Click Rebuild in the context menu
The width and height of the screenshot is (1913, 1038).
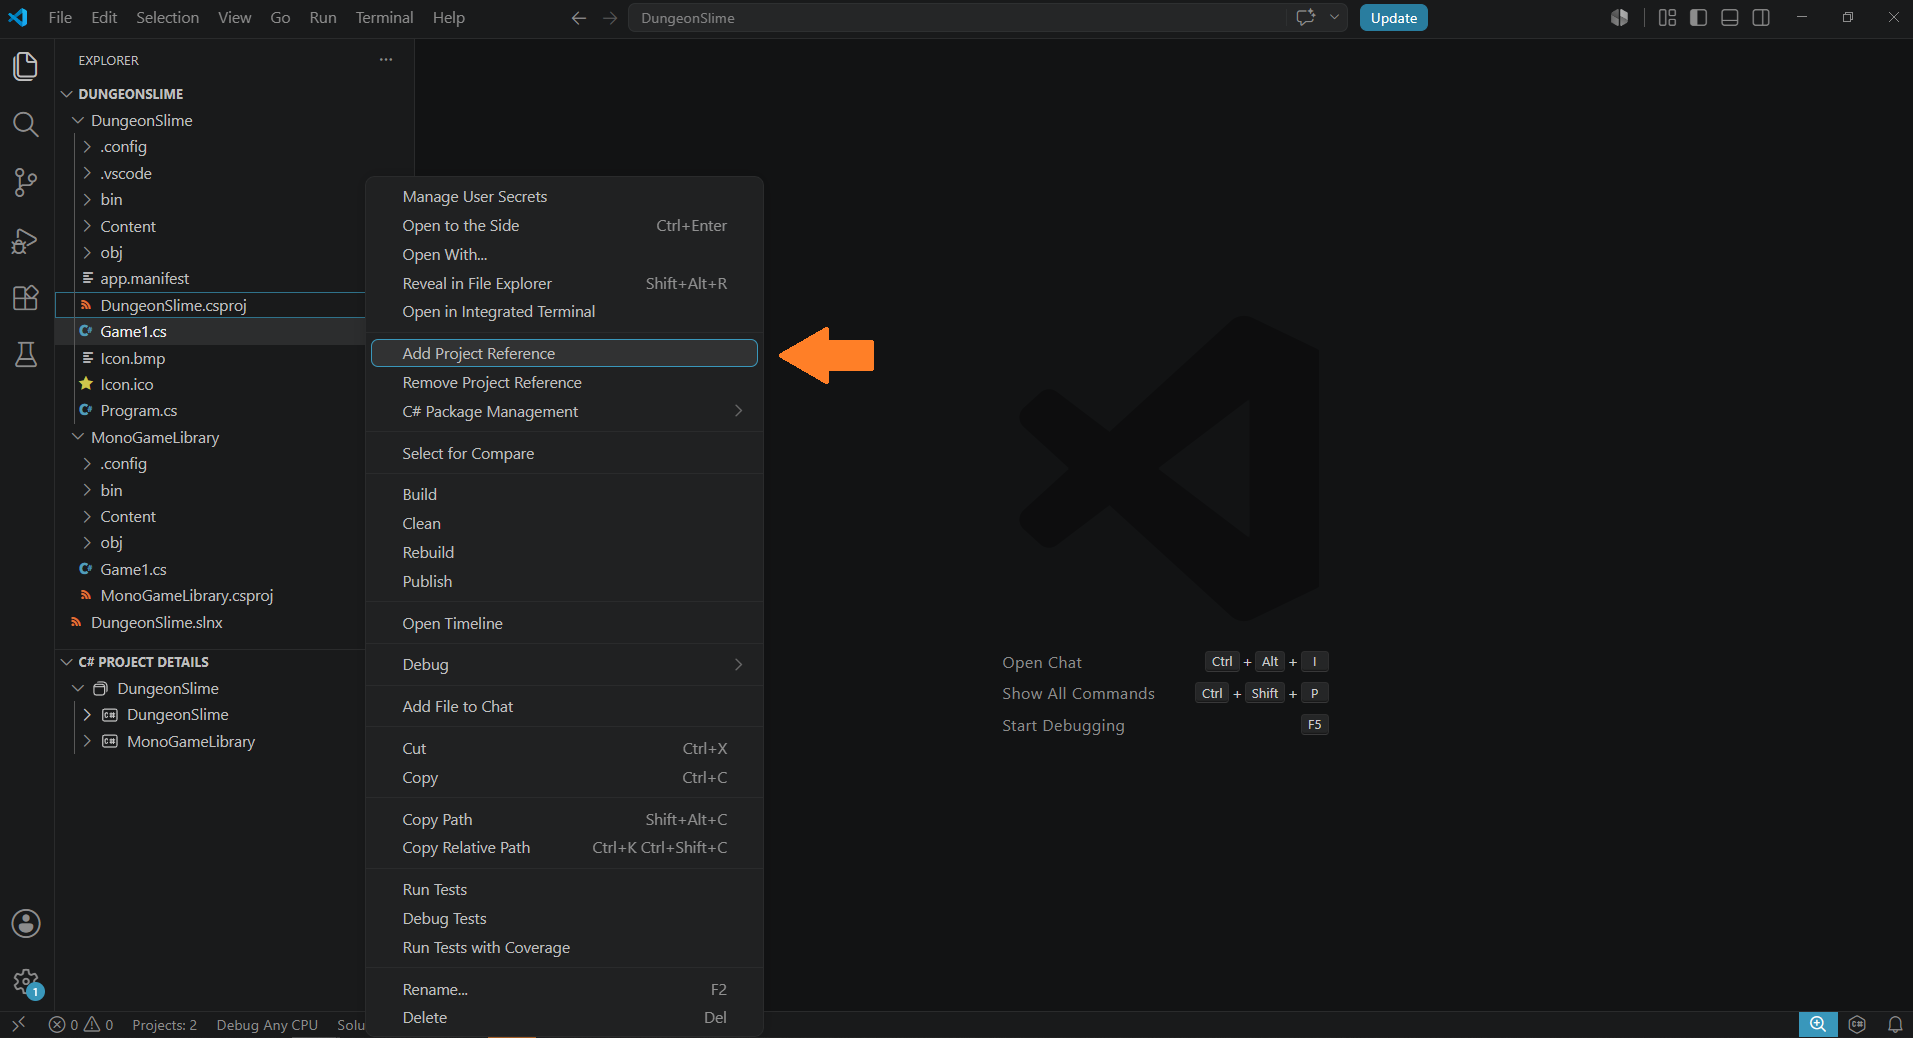coord(564,552)
